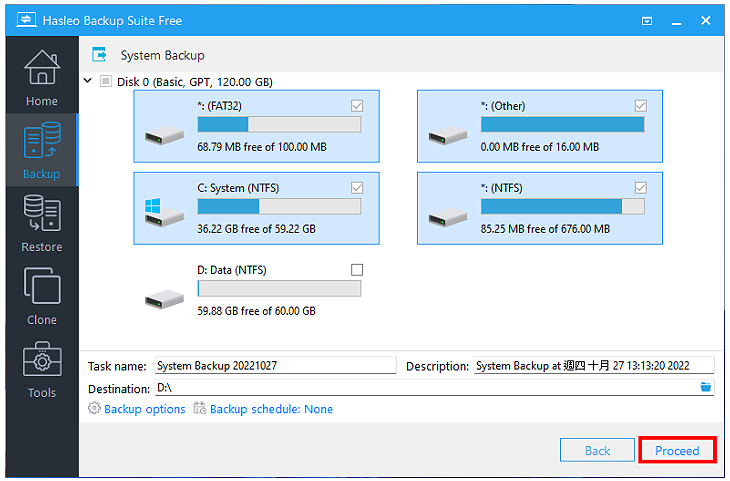Click the FAT32 partition drive icon
The width and height of the screenshot is (730, 481).
click(x=164, y=137)
